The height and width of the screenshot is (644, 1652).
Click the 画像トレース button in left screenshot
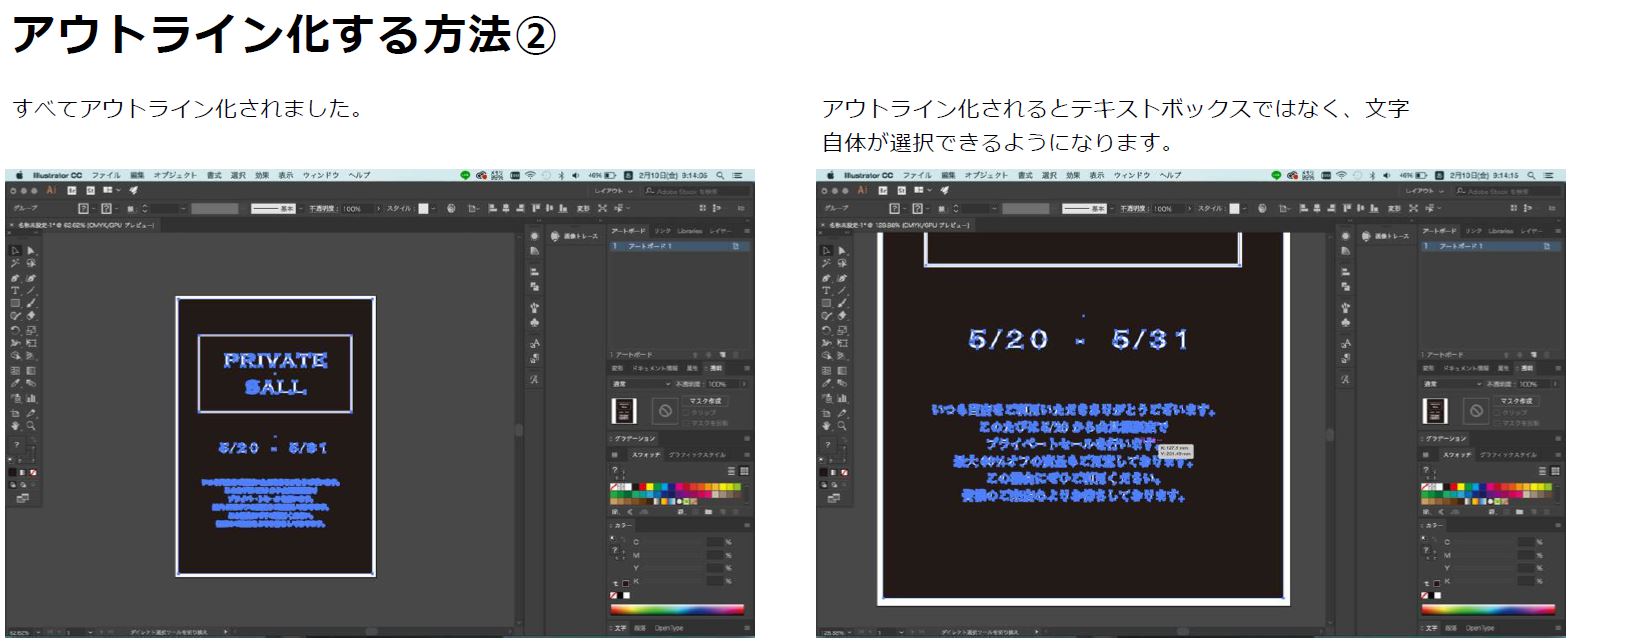click(574, 236)
